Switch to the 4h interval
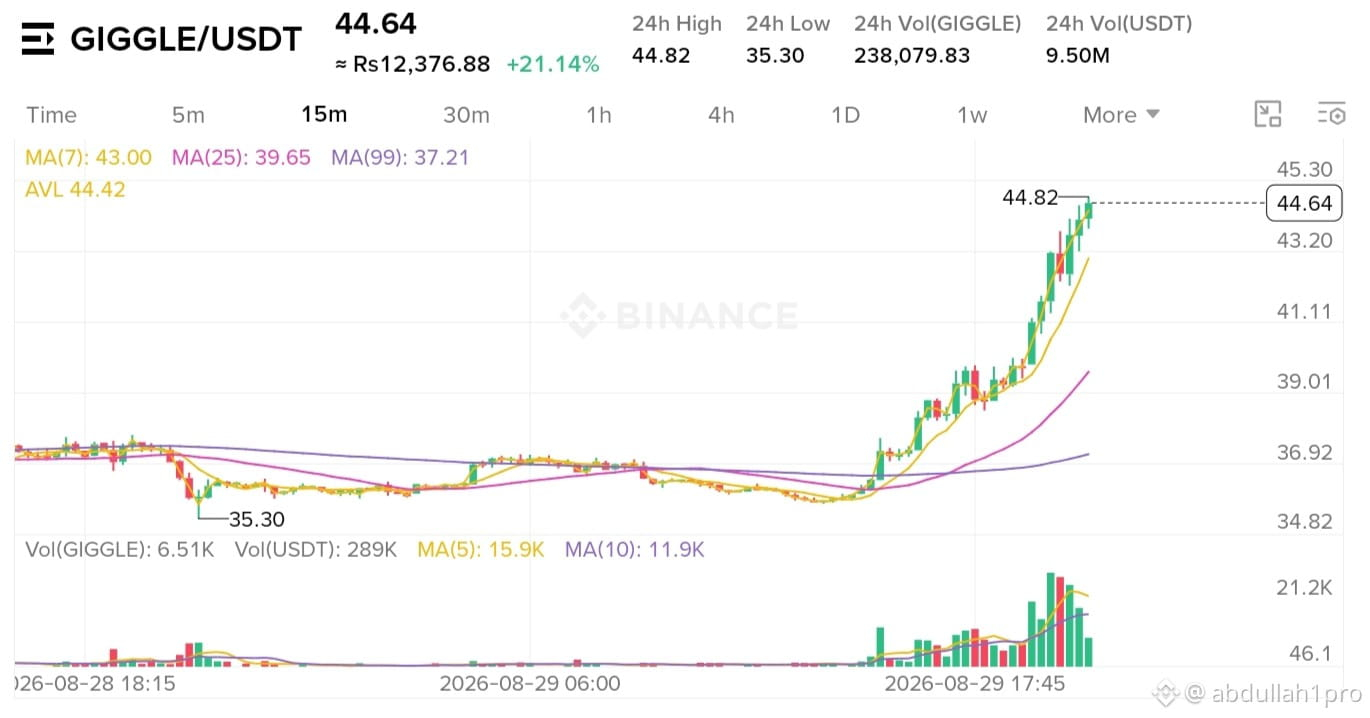 [x=721, y=115]
